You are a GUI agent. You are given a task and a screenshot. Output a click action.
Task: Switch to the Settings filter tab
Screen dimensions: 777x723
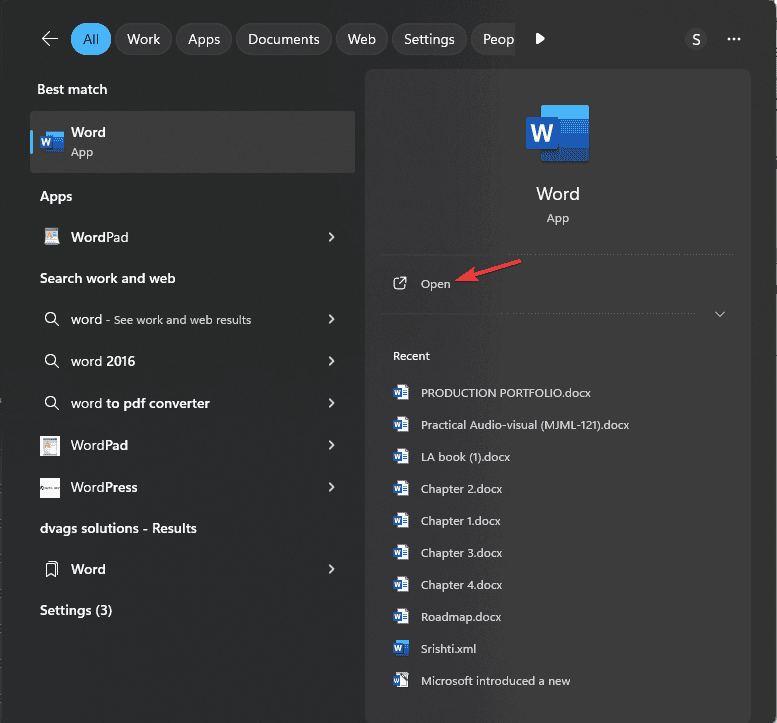click(x=429, y=39)
